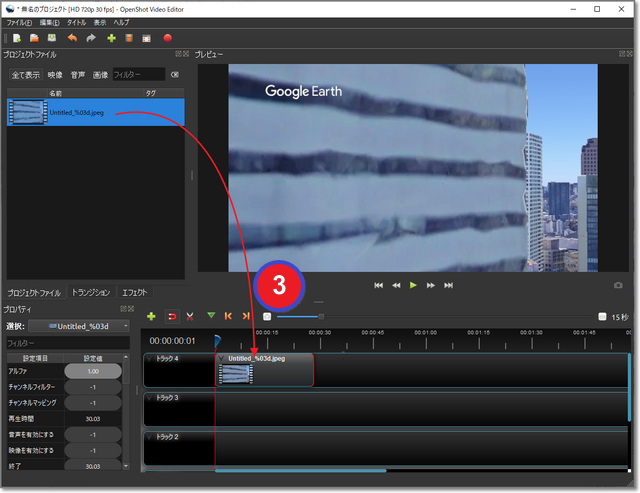The width and height of the screenshot is (640, 493).
Task: Click the New Project toolbar icon
Action: point(17,38)
